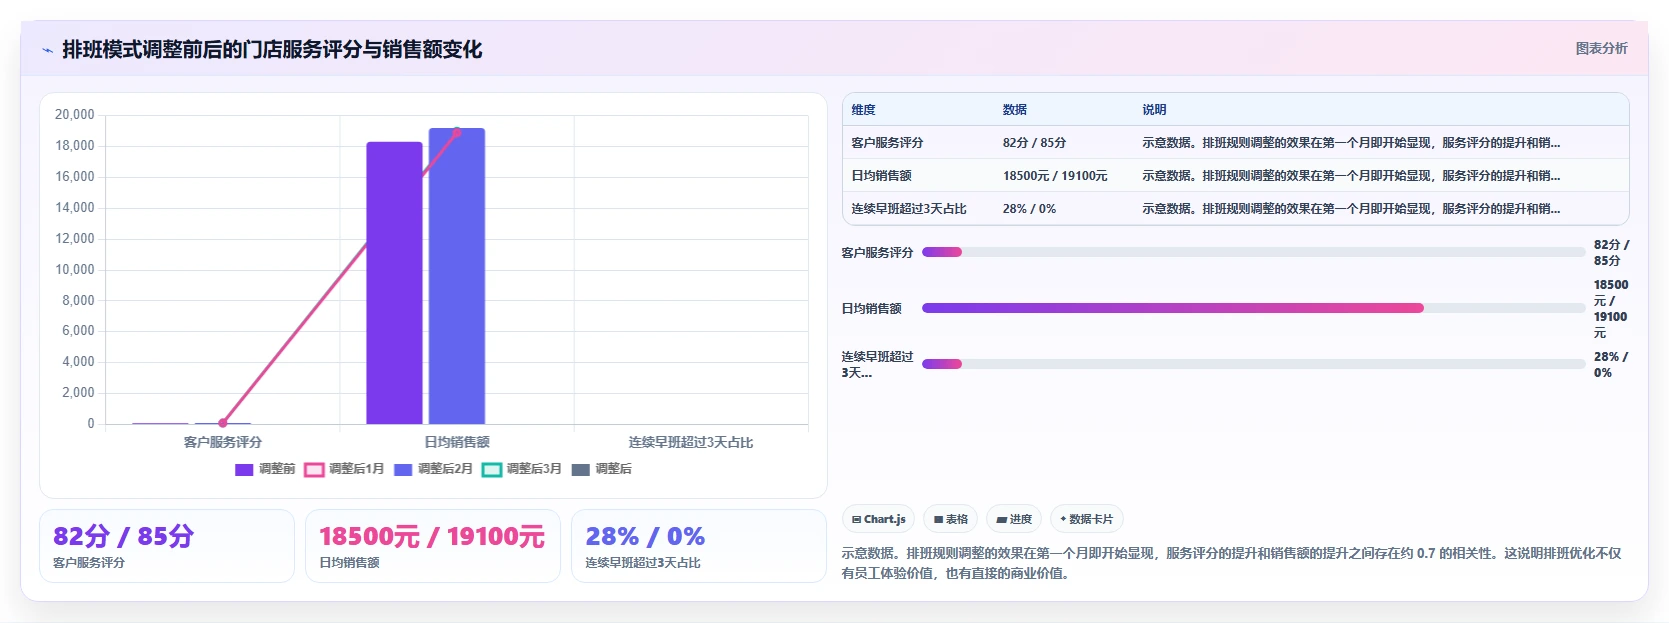Click the 客户服务评分 progress bar
This screenshot has width=1669, height=623.
point(1253,252)
